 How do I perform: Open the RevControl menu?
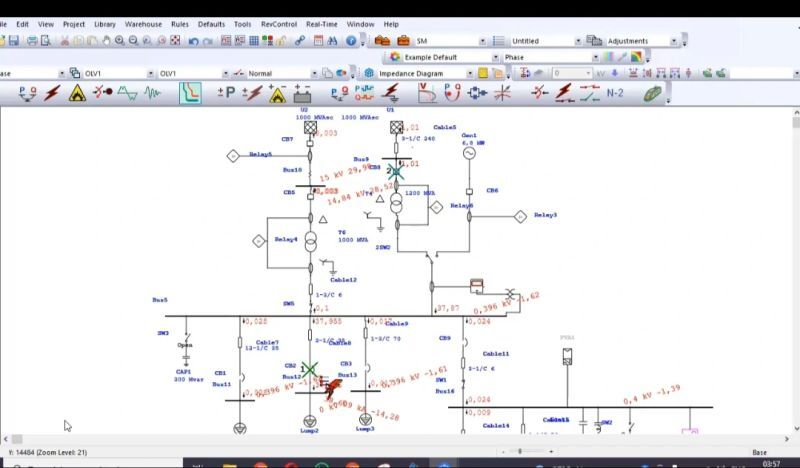click(277, 23)
